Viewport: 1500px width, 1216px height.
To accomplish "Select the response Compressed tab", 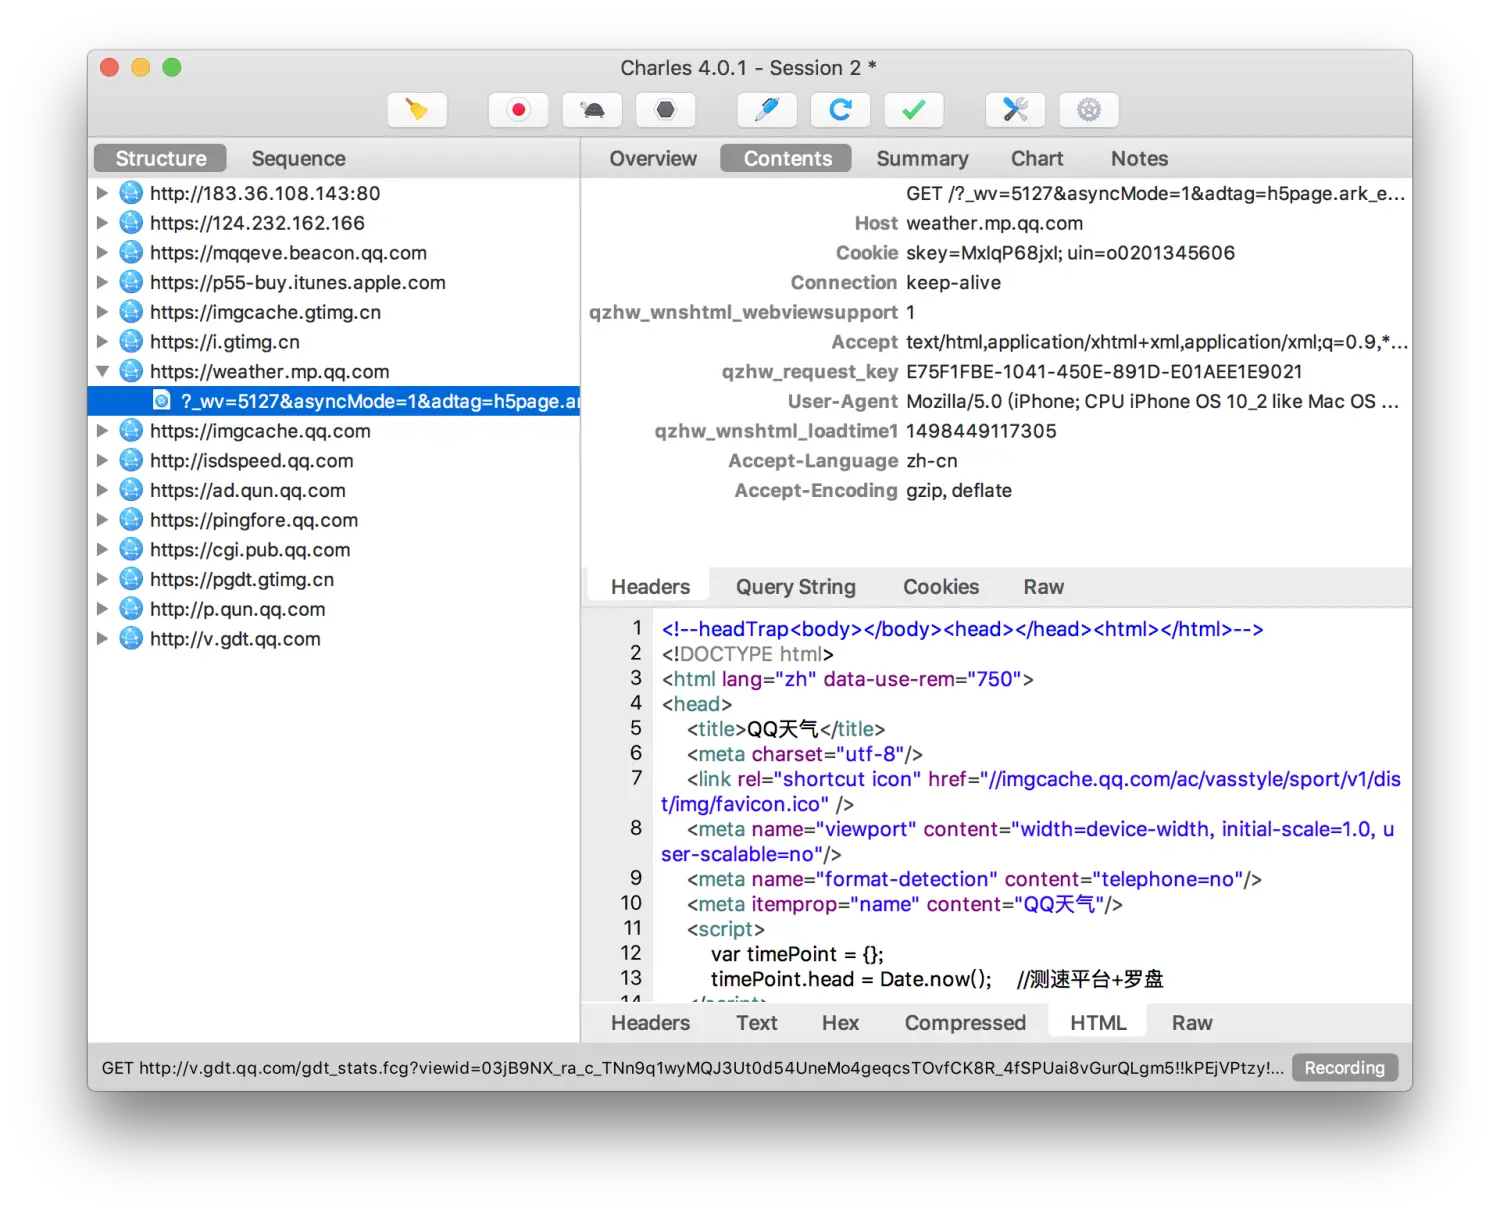I will (x=965, y=1023).
